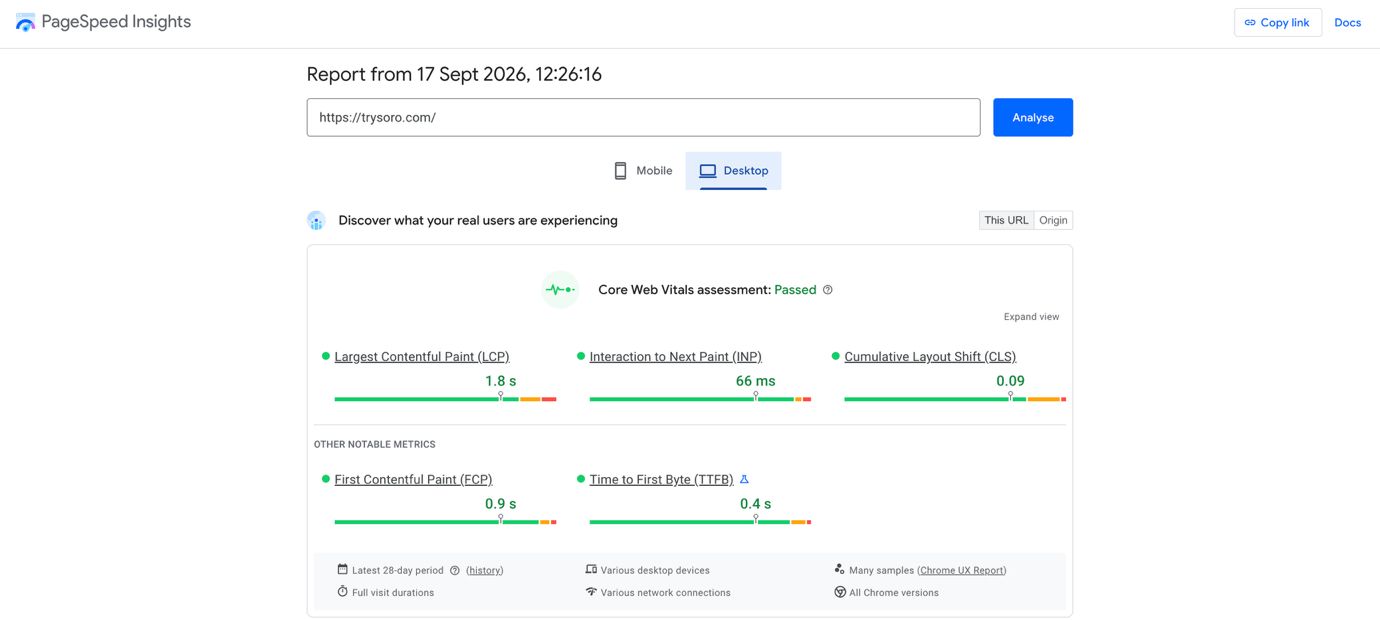Screen dimensions: 1380x620
Task: Click the TTFB value 0.4 s
Action: 755,504
